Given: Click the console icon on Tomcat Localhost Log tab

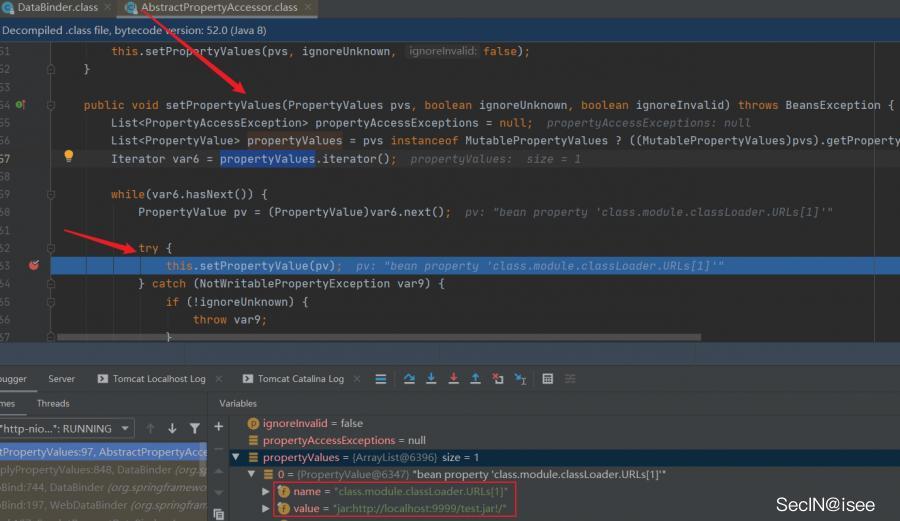Looking at the screenshot, I should 103,379.
